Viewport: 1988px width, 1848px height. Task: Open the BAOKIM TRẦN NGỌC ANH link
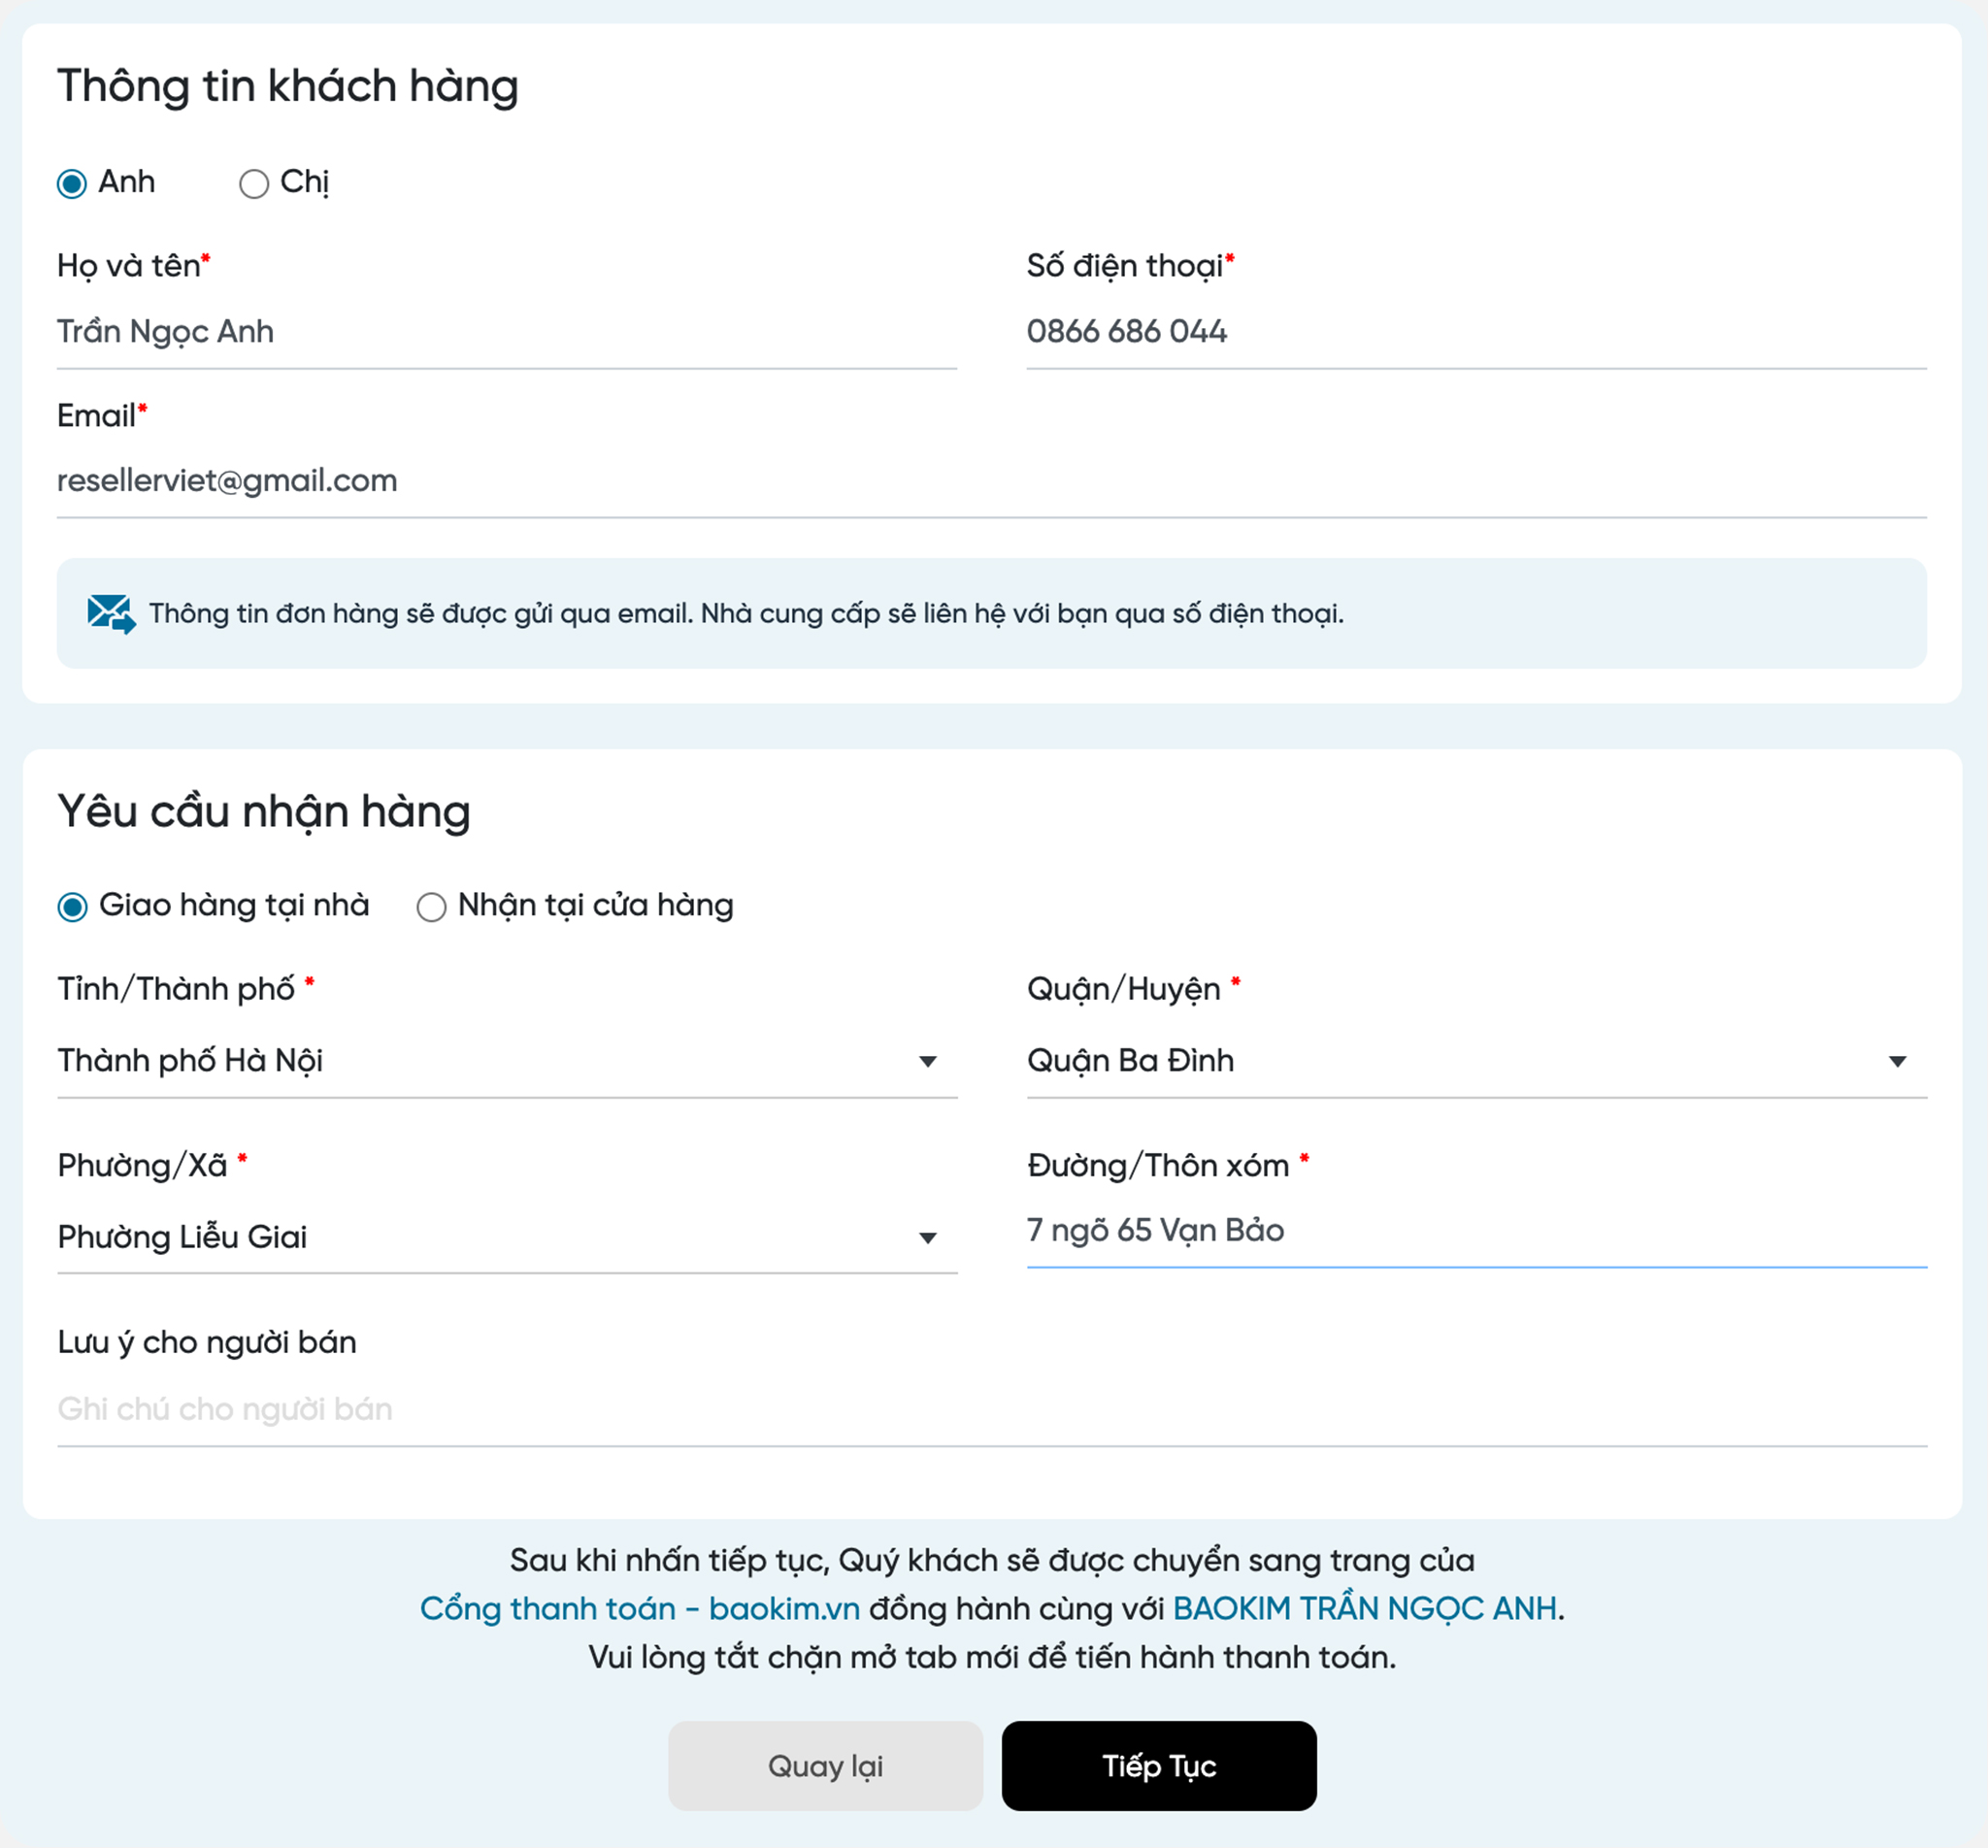pos(1364,1608)
